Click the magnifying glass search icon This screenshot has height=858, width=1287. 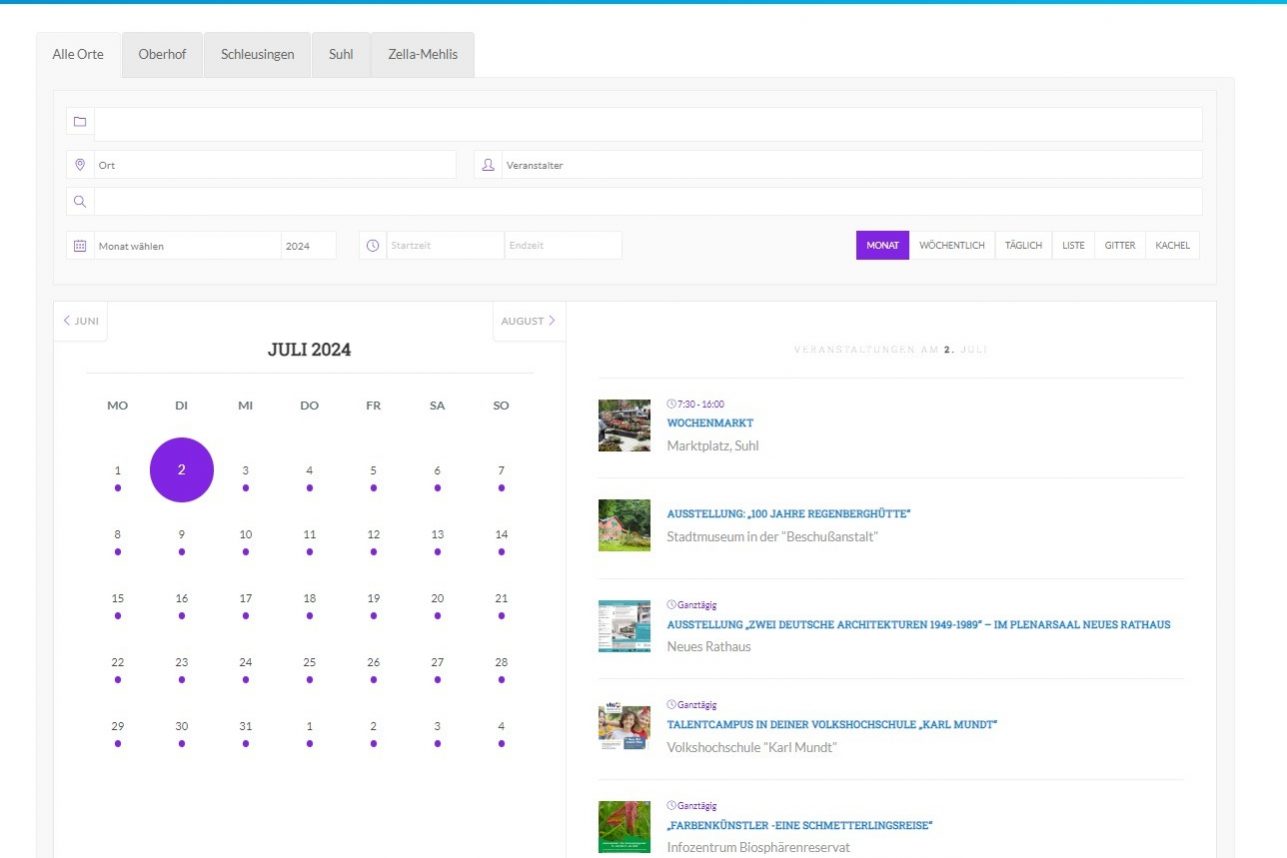80,201
